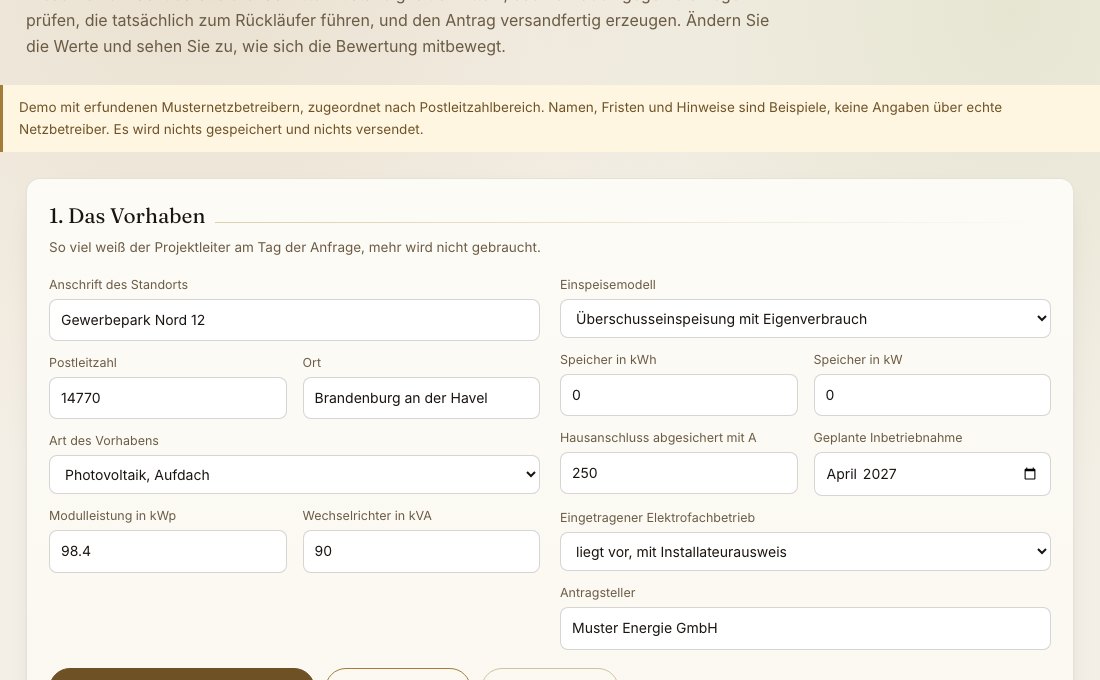Open the Einspeisemodell dropdown
Image resolution: width=1100 pixels, height=680 pixels.
pos(805,319)
